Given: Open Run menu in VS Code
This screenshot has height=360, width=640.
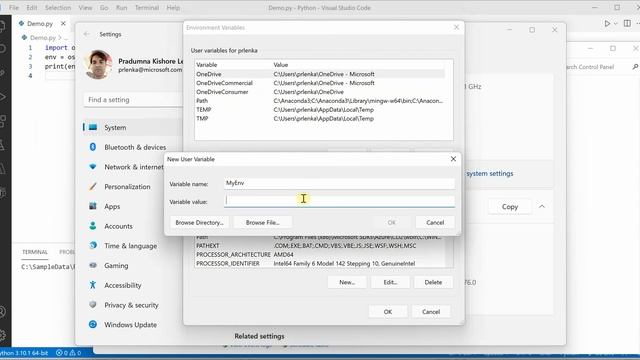Looking at the screenshot, I should (x=122, y=8).
